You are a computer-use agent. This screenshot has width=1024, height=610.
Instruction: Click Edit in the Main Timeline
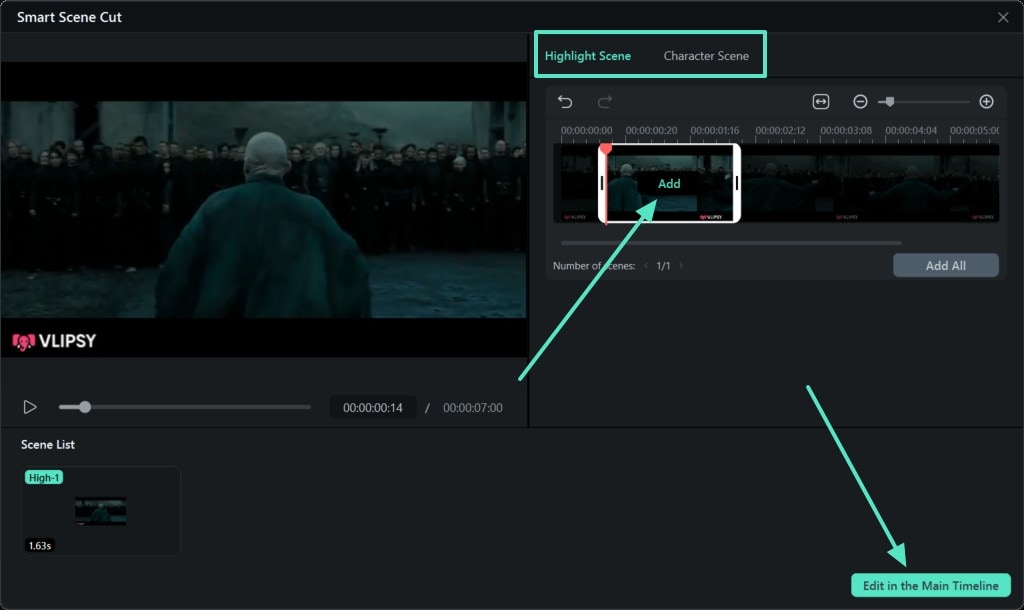(931, 585)
